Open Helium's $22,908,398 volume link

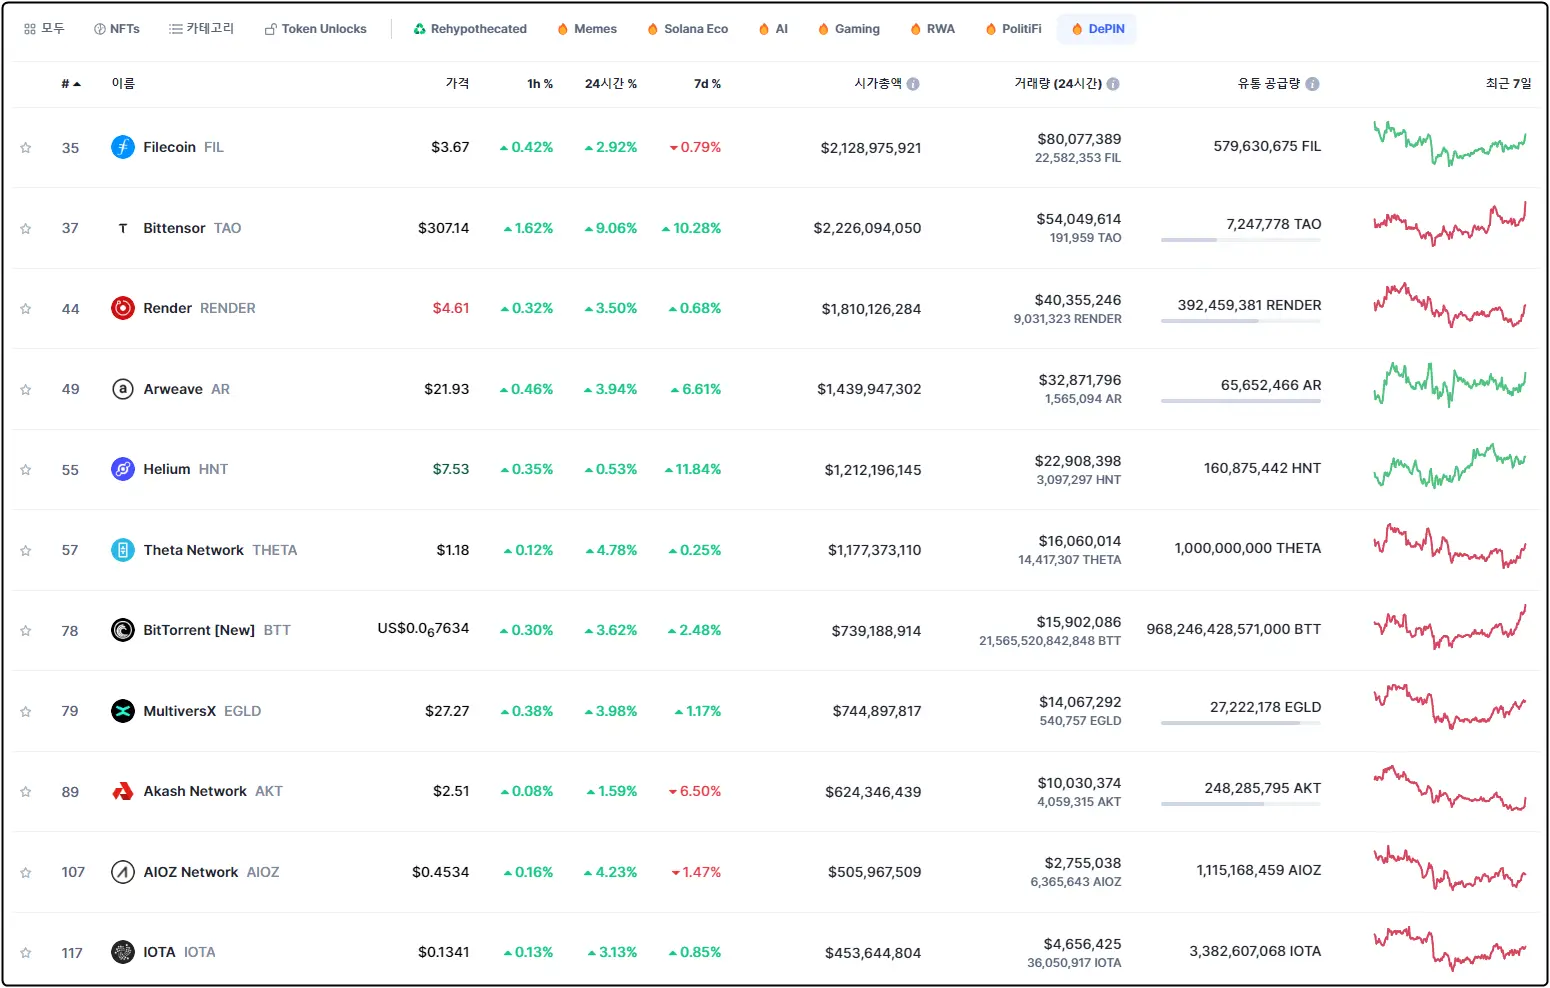1078,461
